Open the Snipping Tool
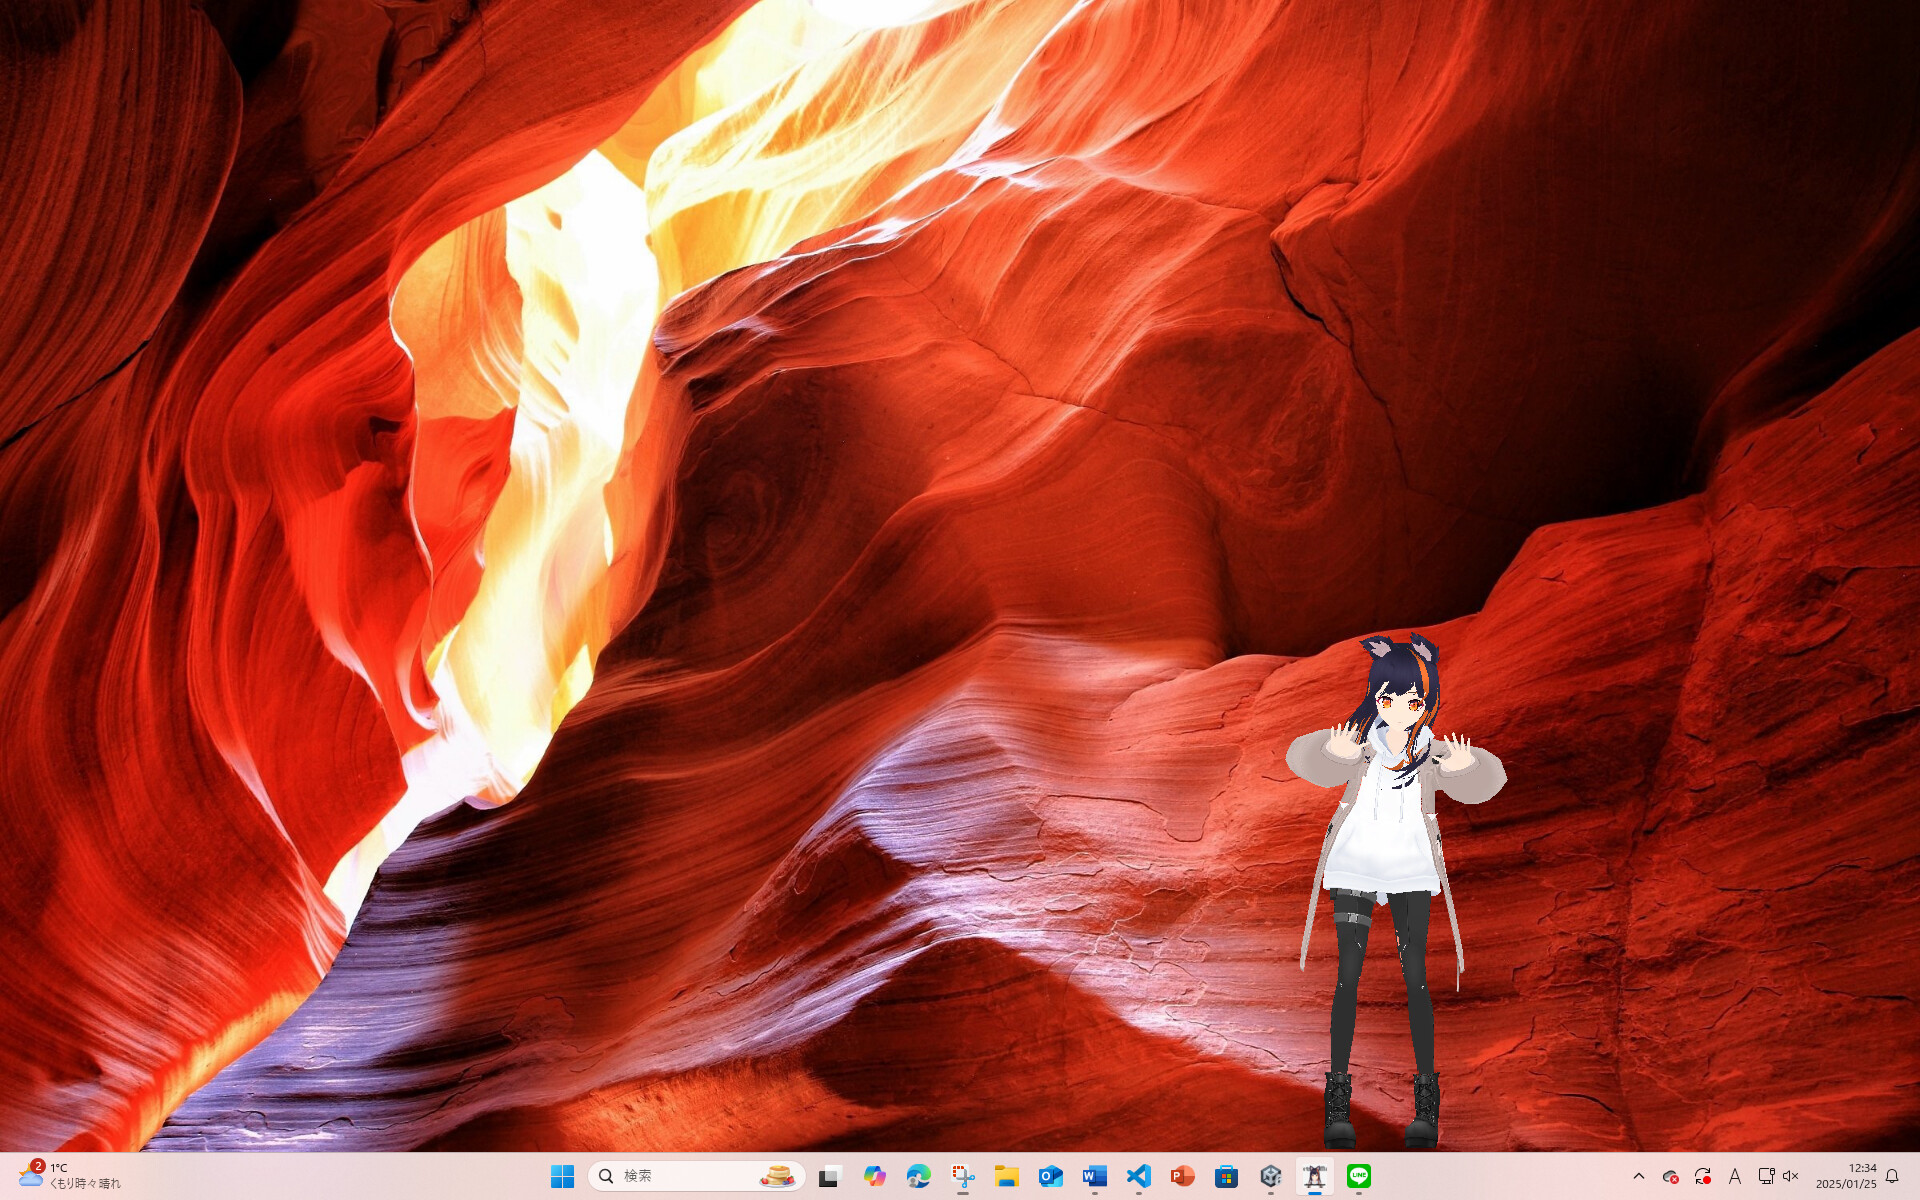Screen dimensions: 1920x1200 tap(962, 1176)
